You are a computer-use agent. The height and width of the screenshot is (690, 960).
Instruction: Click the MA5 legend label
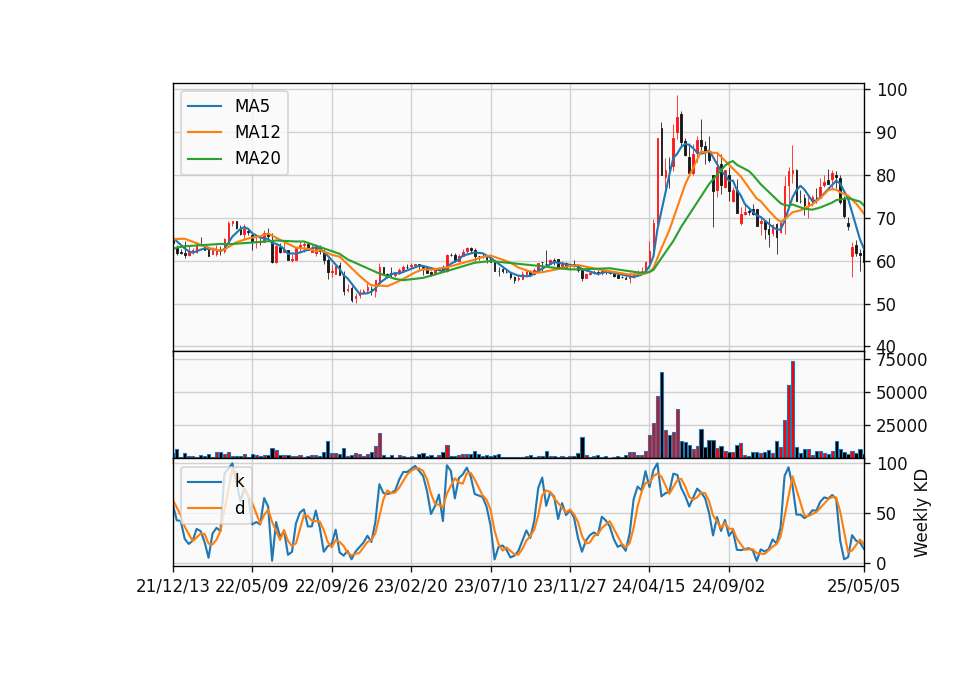point(252,106)
